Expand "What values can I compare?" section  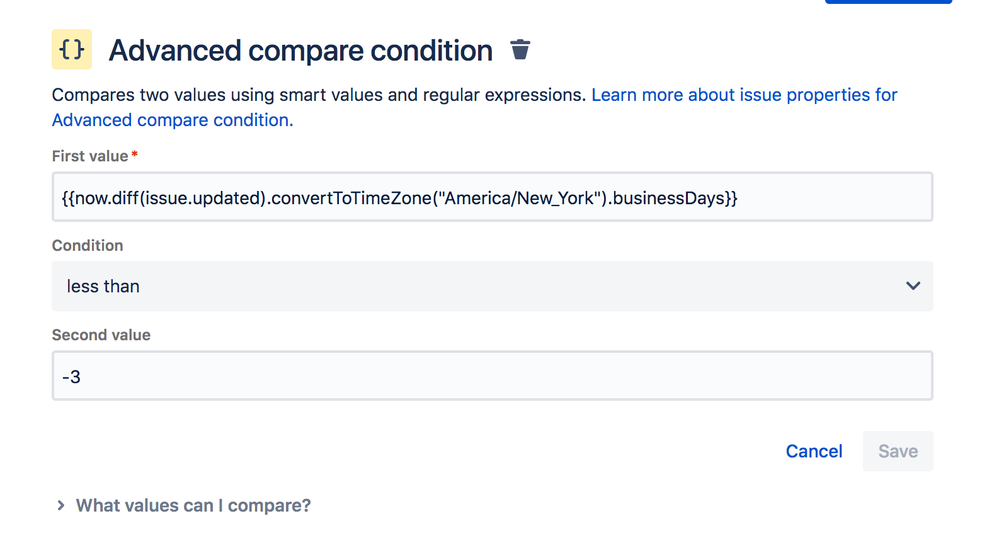(193, 506)
